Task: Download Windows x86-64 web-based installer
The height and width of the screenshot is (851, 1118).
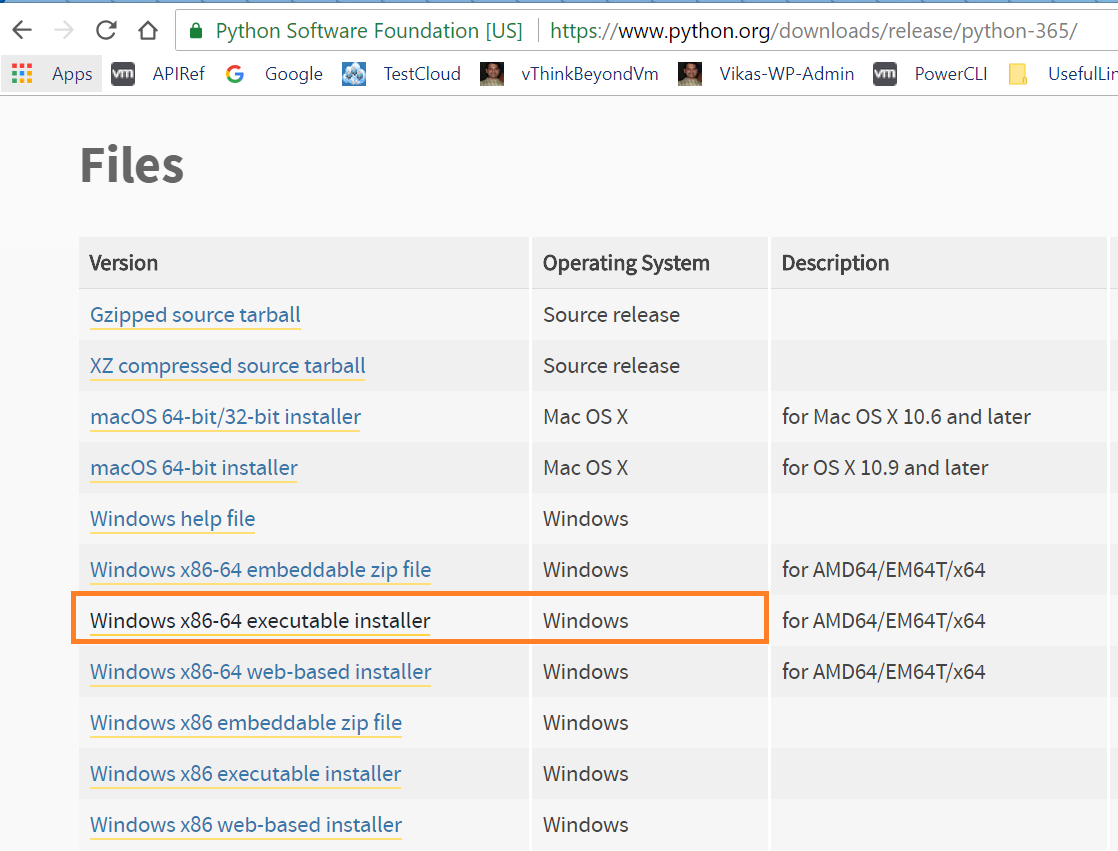Action: (261, 672)
